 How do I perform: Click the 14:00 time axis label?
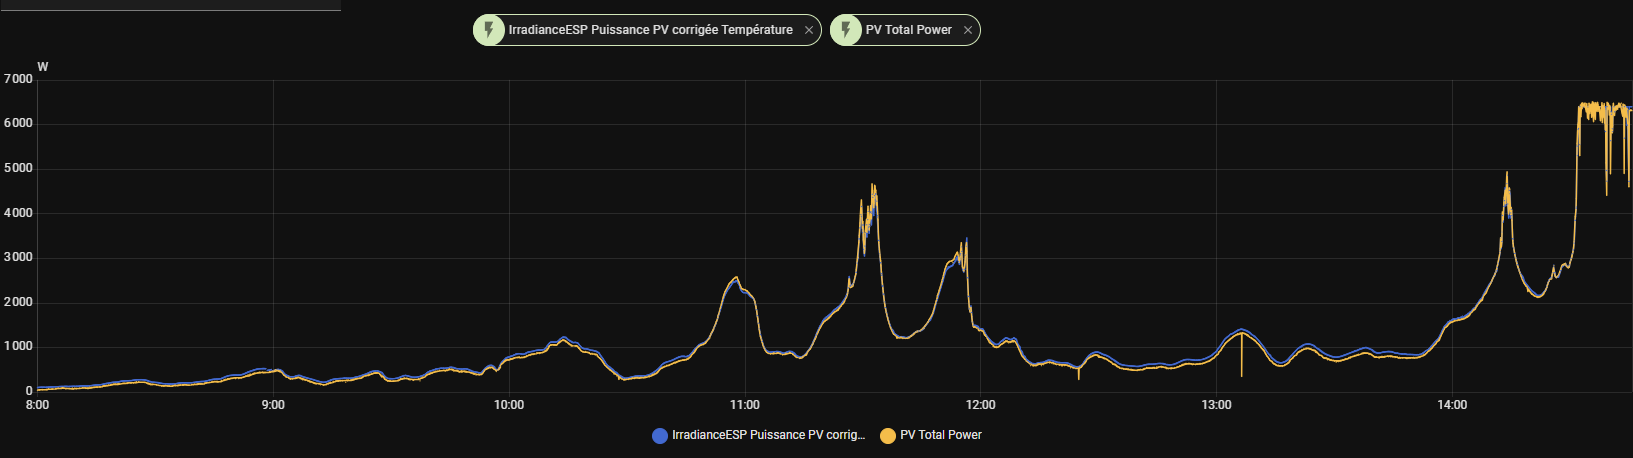click(x=1452, y=405)
